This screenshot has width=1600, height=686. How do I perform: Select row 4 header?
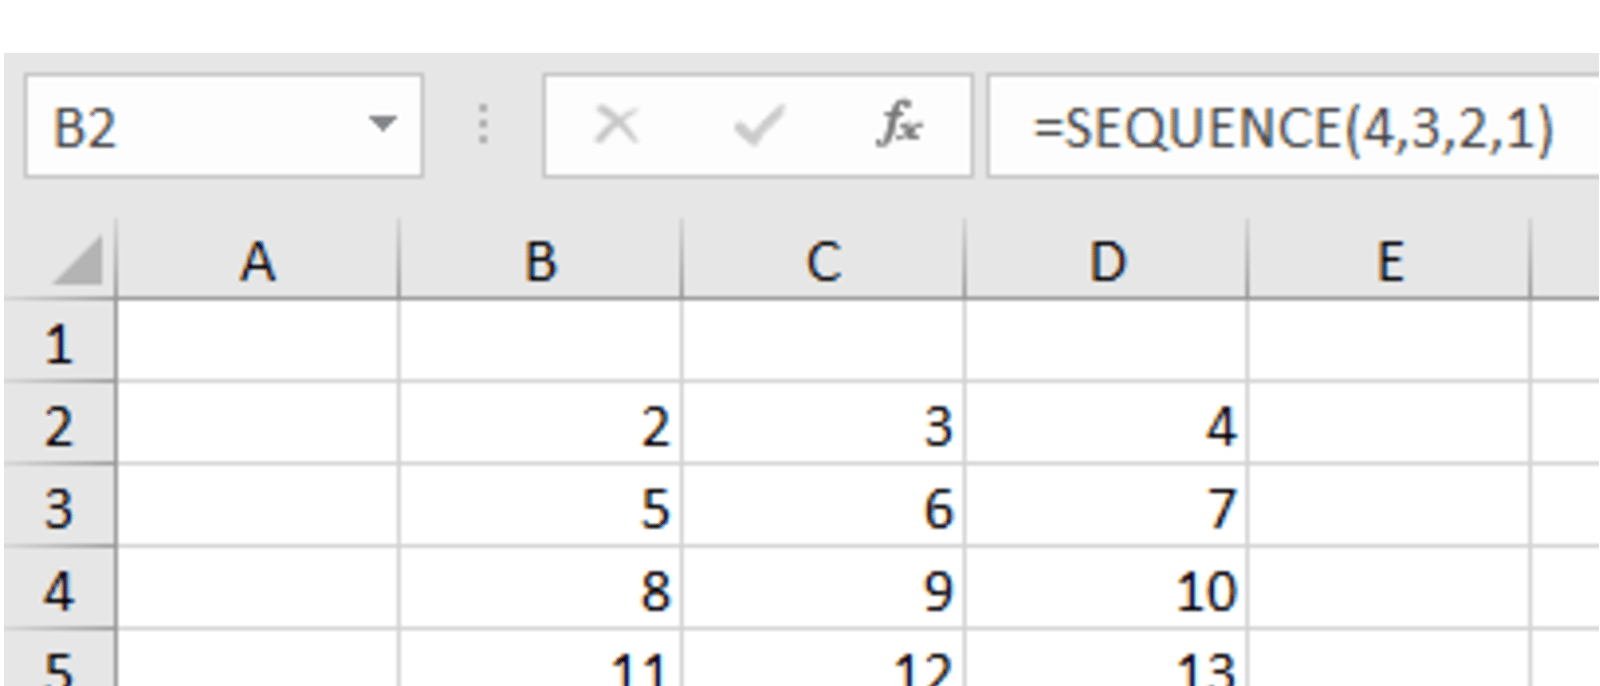pos(58,589)
